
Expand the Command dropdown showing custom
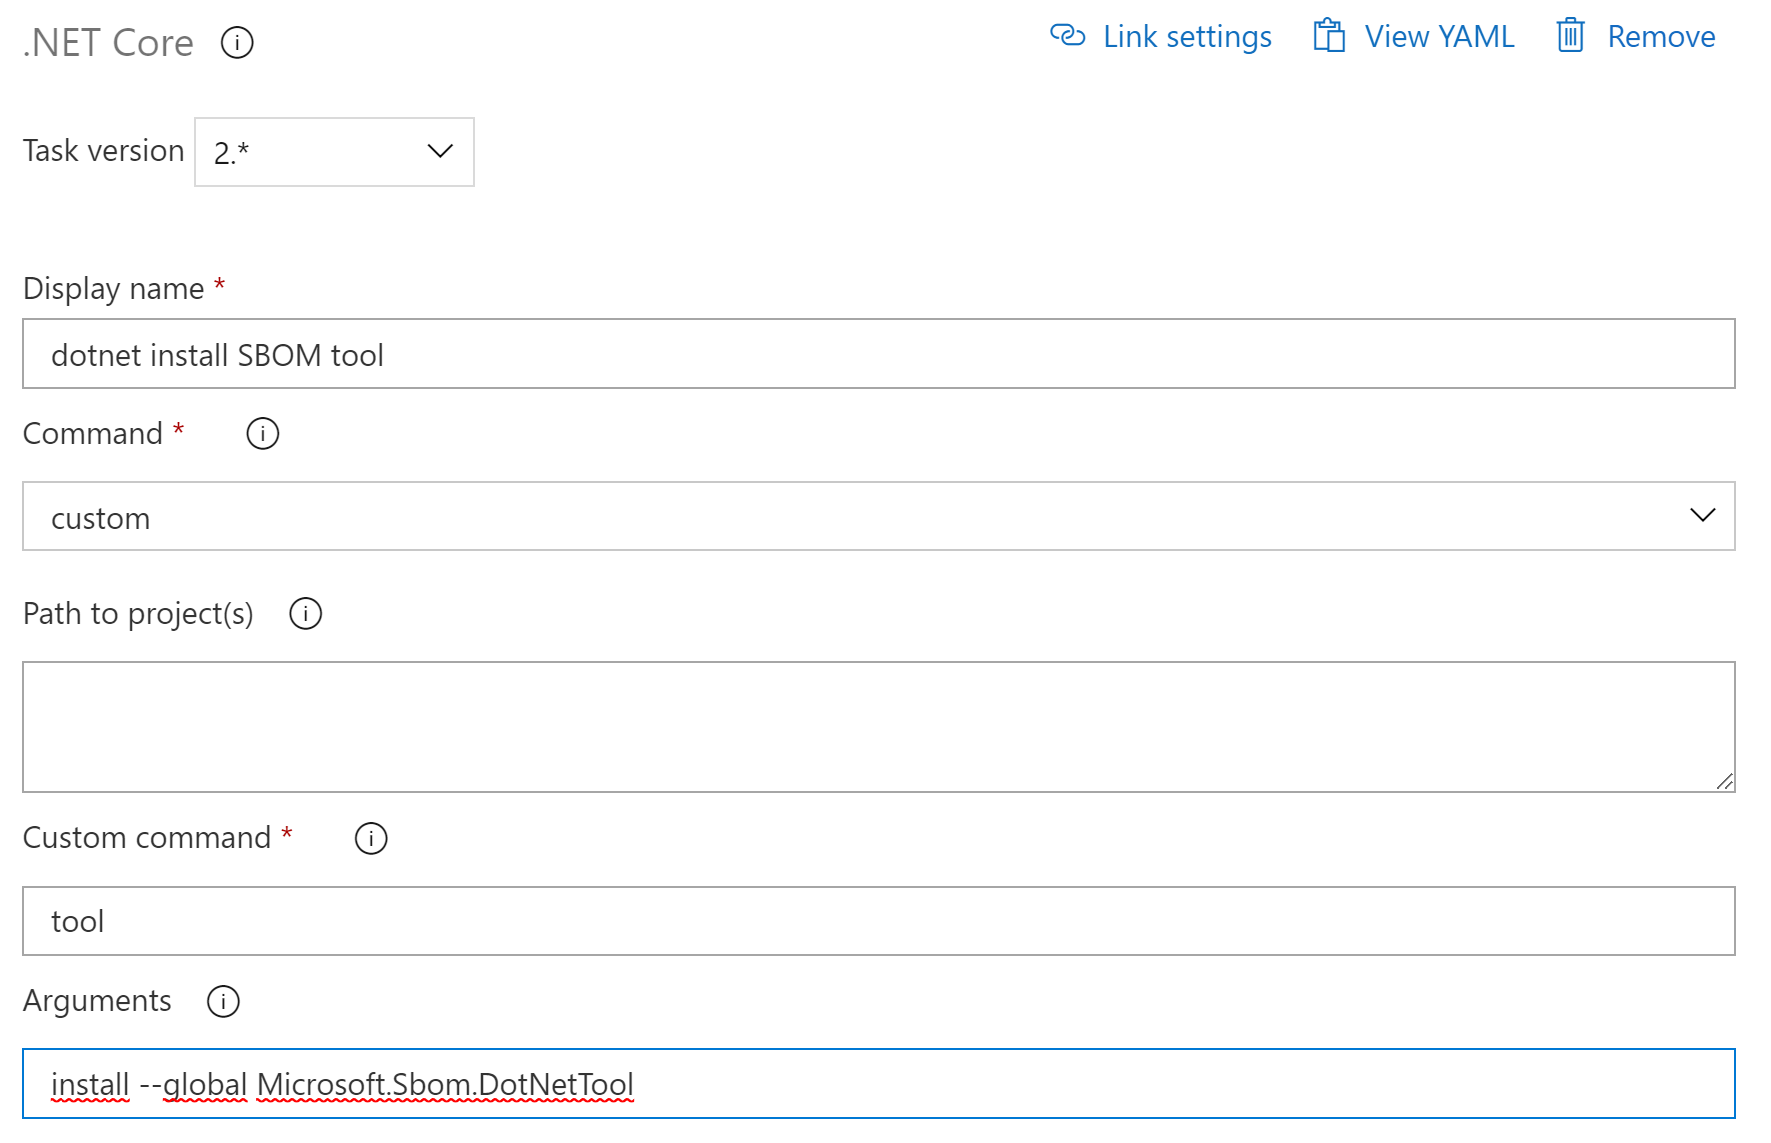tap(879, 517)
